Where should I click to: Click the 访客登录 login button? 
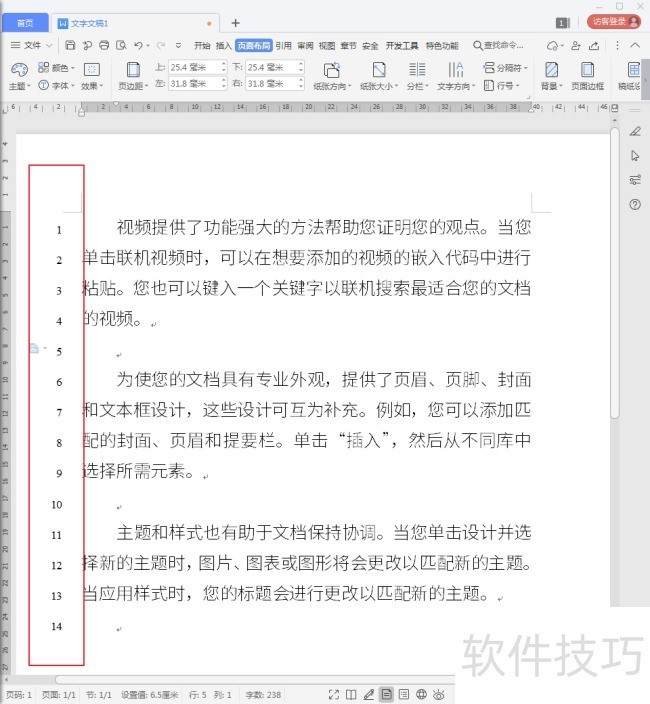614,22
